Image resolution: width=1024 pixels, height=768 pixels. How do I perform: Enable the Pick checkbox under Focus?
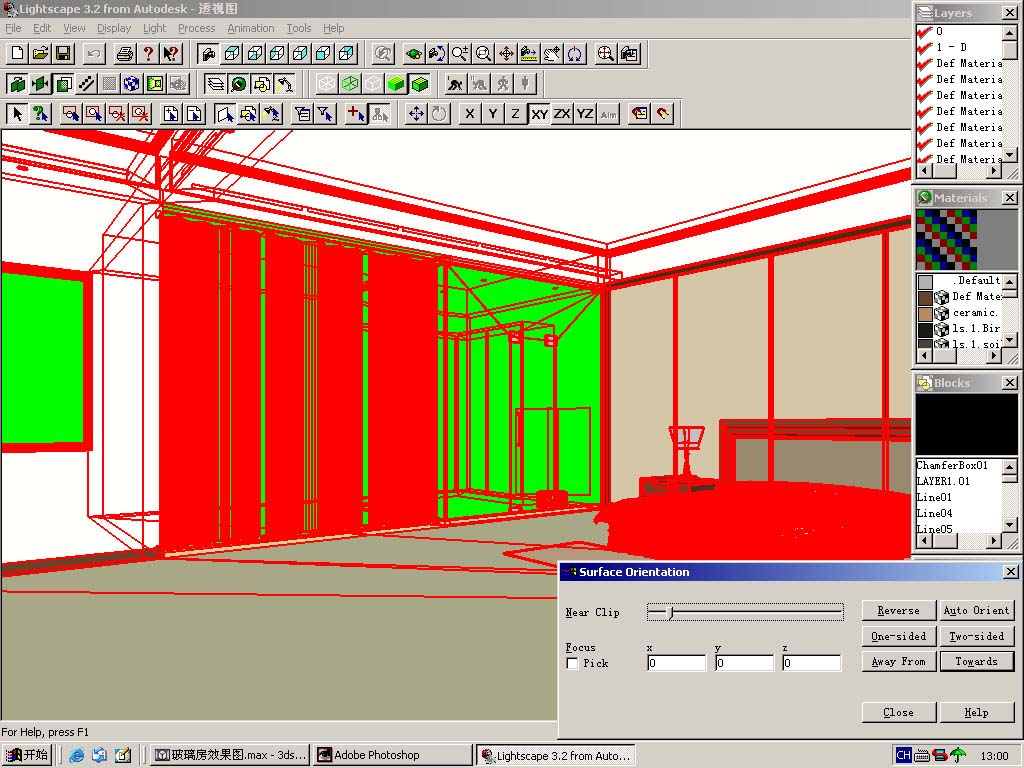pos(572,663)
